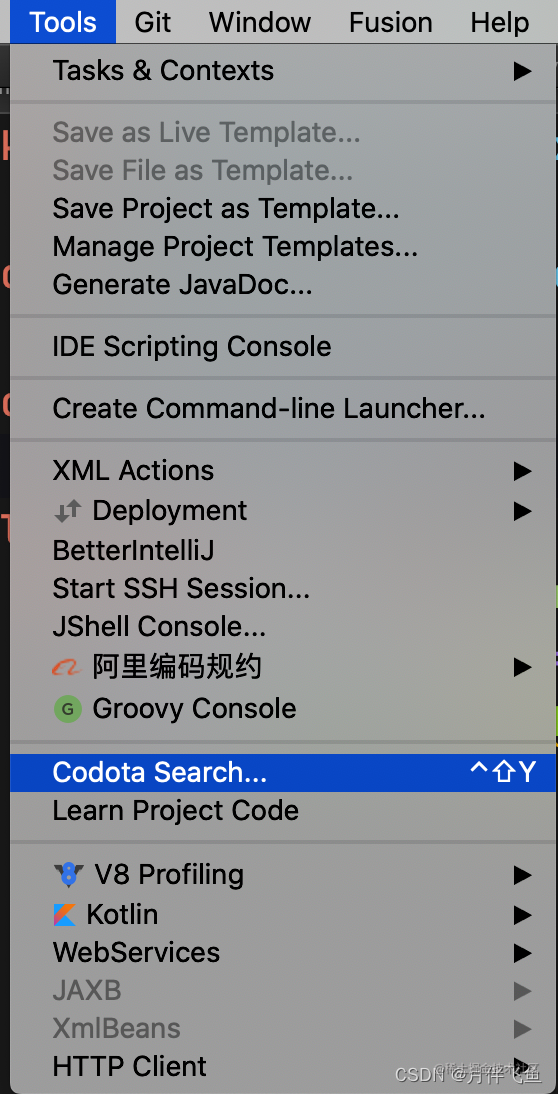
Task: Expand the XML Actions submenu arrow
Action: (522, 472)
